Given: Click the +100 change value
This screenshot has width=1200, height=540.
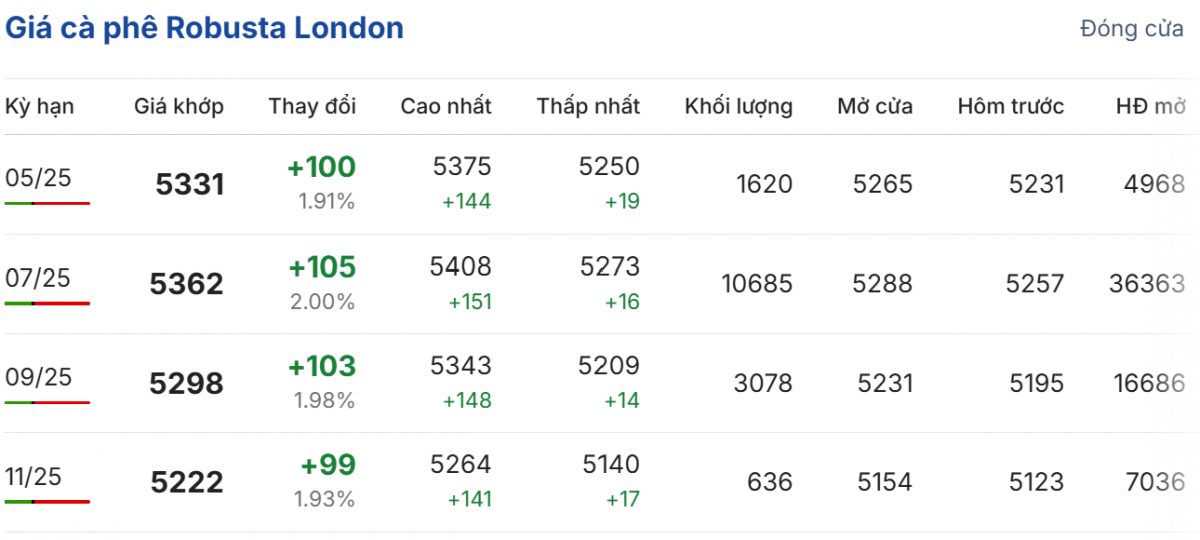Looking at the screenshot, I should tap(321, 167).
